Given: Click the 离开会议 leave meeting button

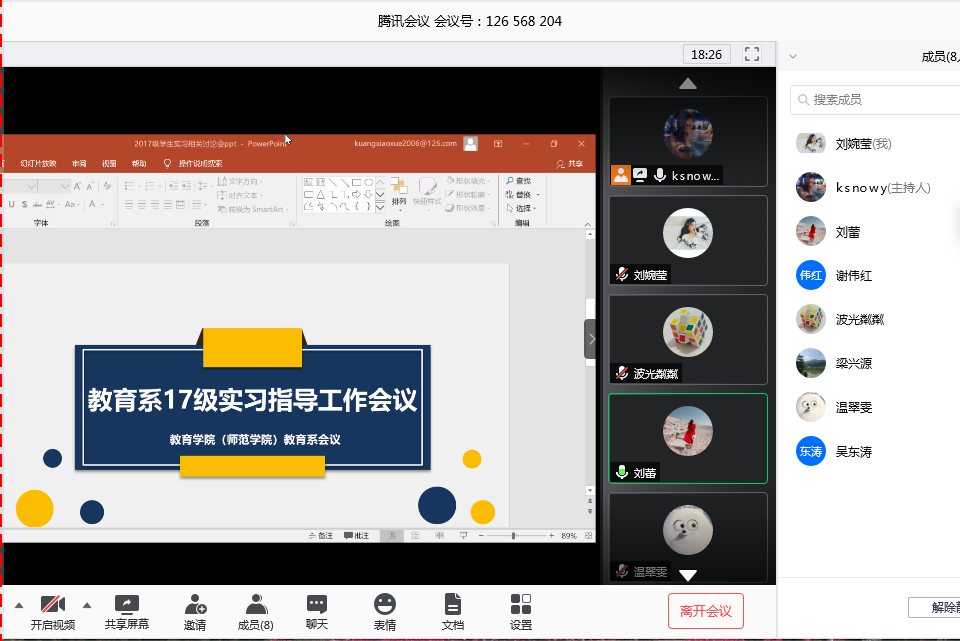Looking at the screenshot, I should 706,611.
